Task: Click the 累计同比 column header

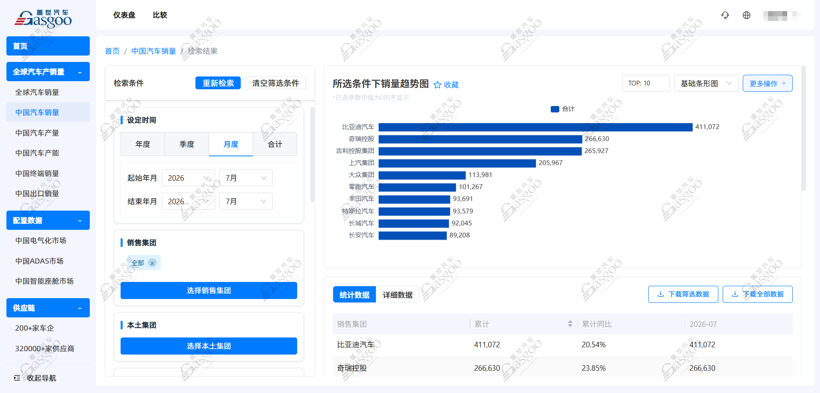Action: coord(597,324)
